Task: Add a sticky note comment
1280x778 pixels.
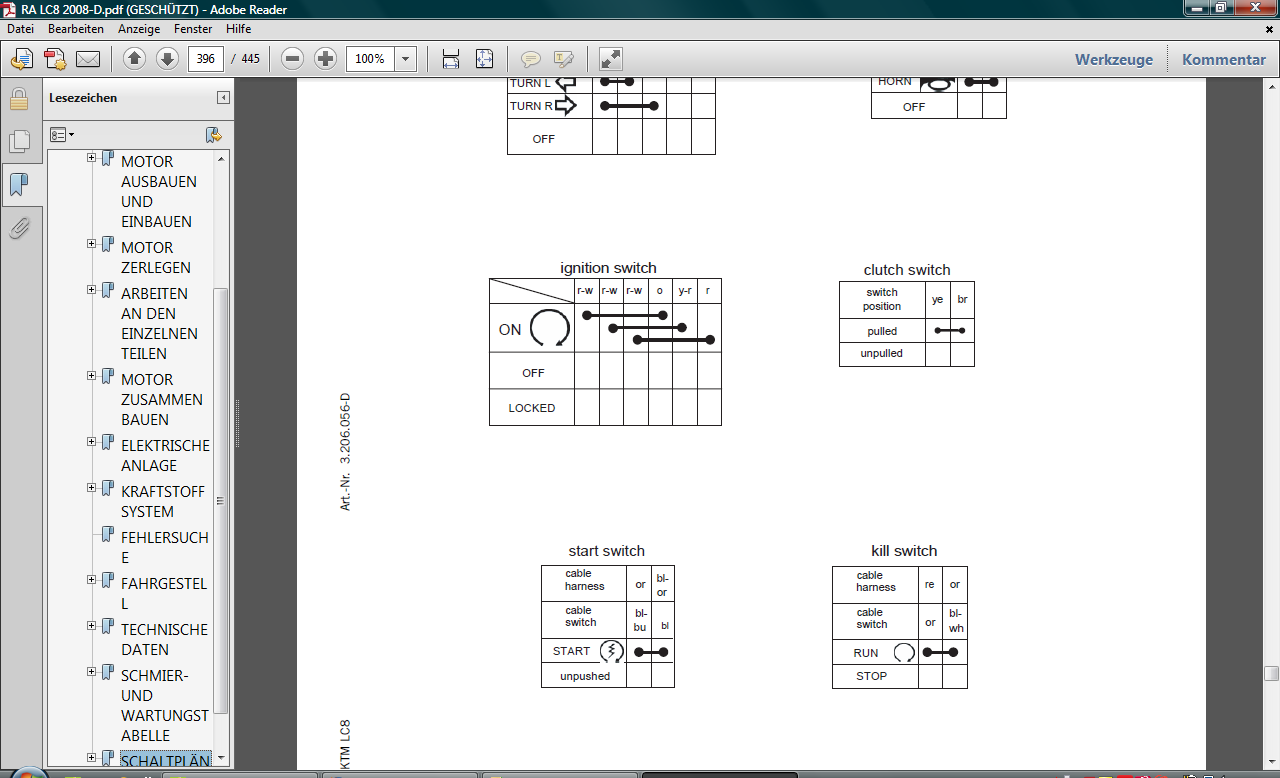Action: (531, 59)
